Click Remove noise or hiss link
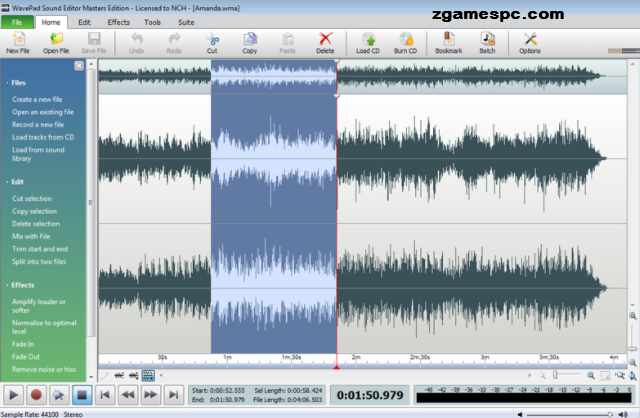Image resolution: width=640 pixels, height=418 pixels. pyautogui.click(x=44, y=369)
